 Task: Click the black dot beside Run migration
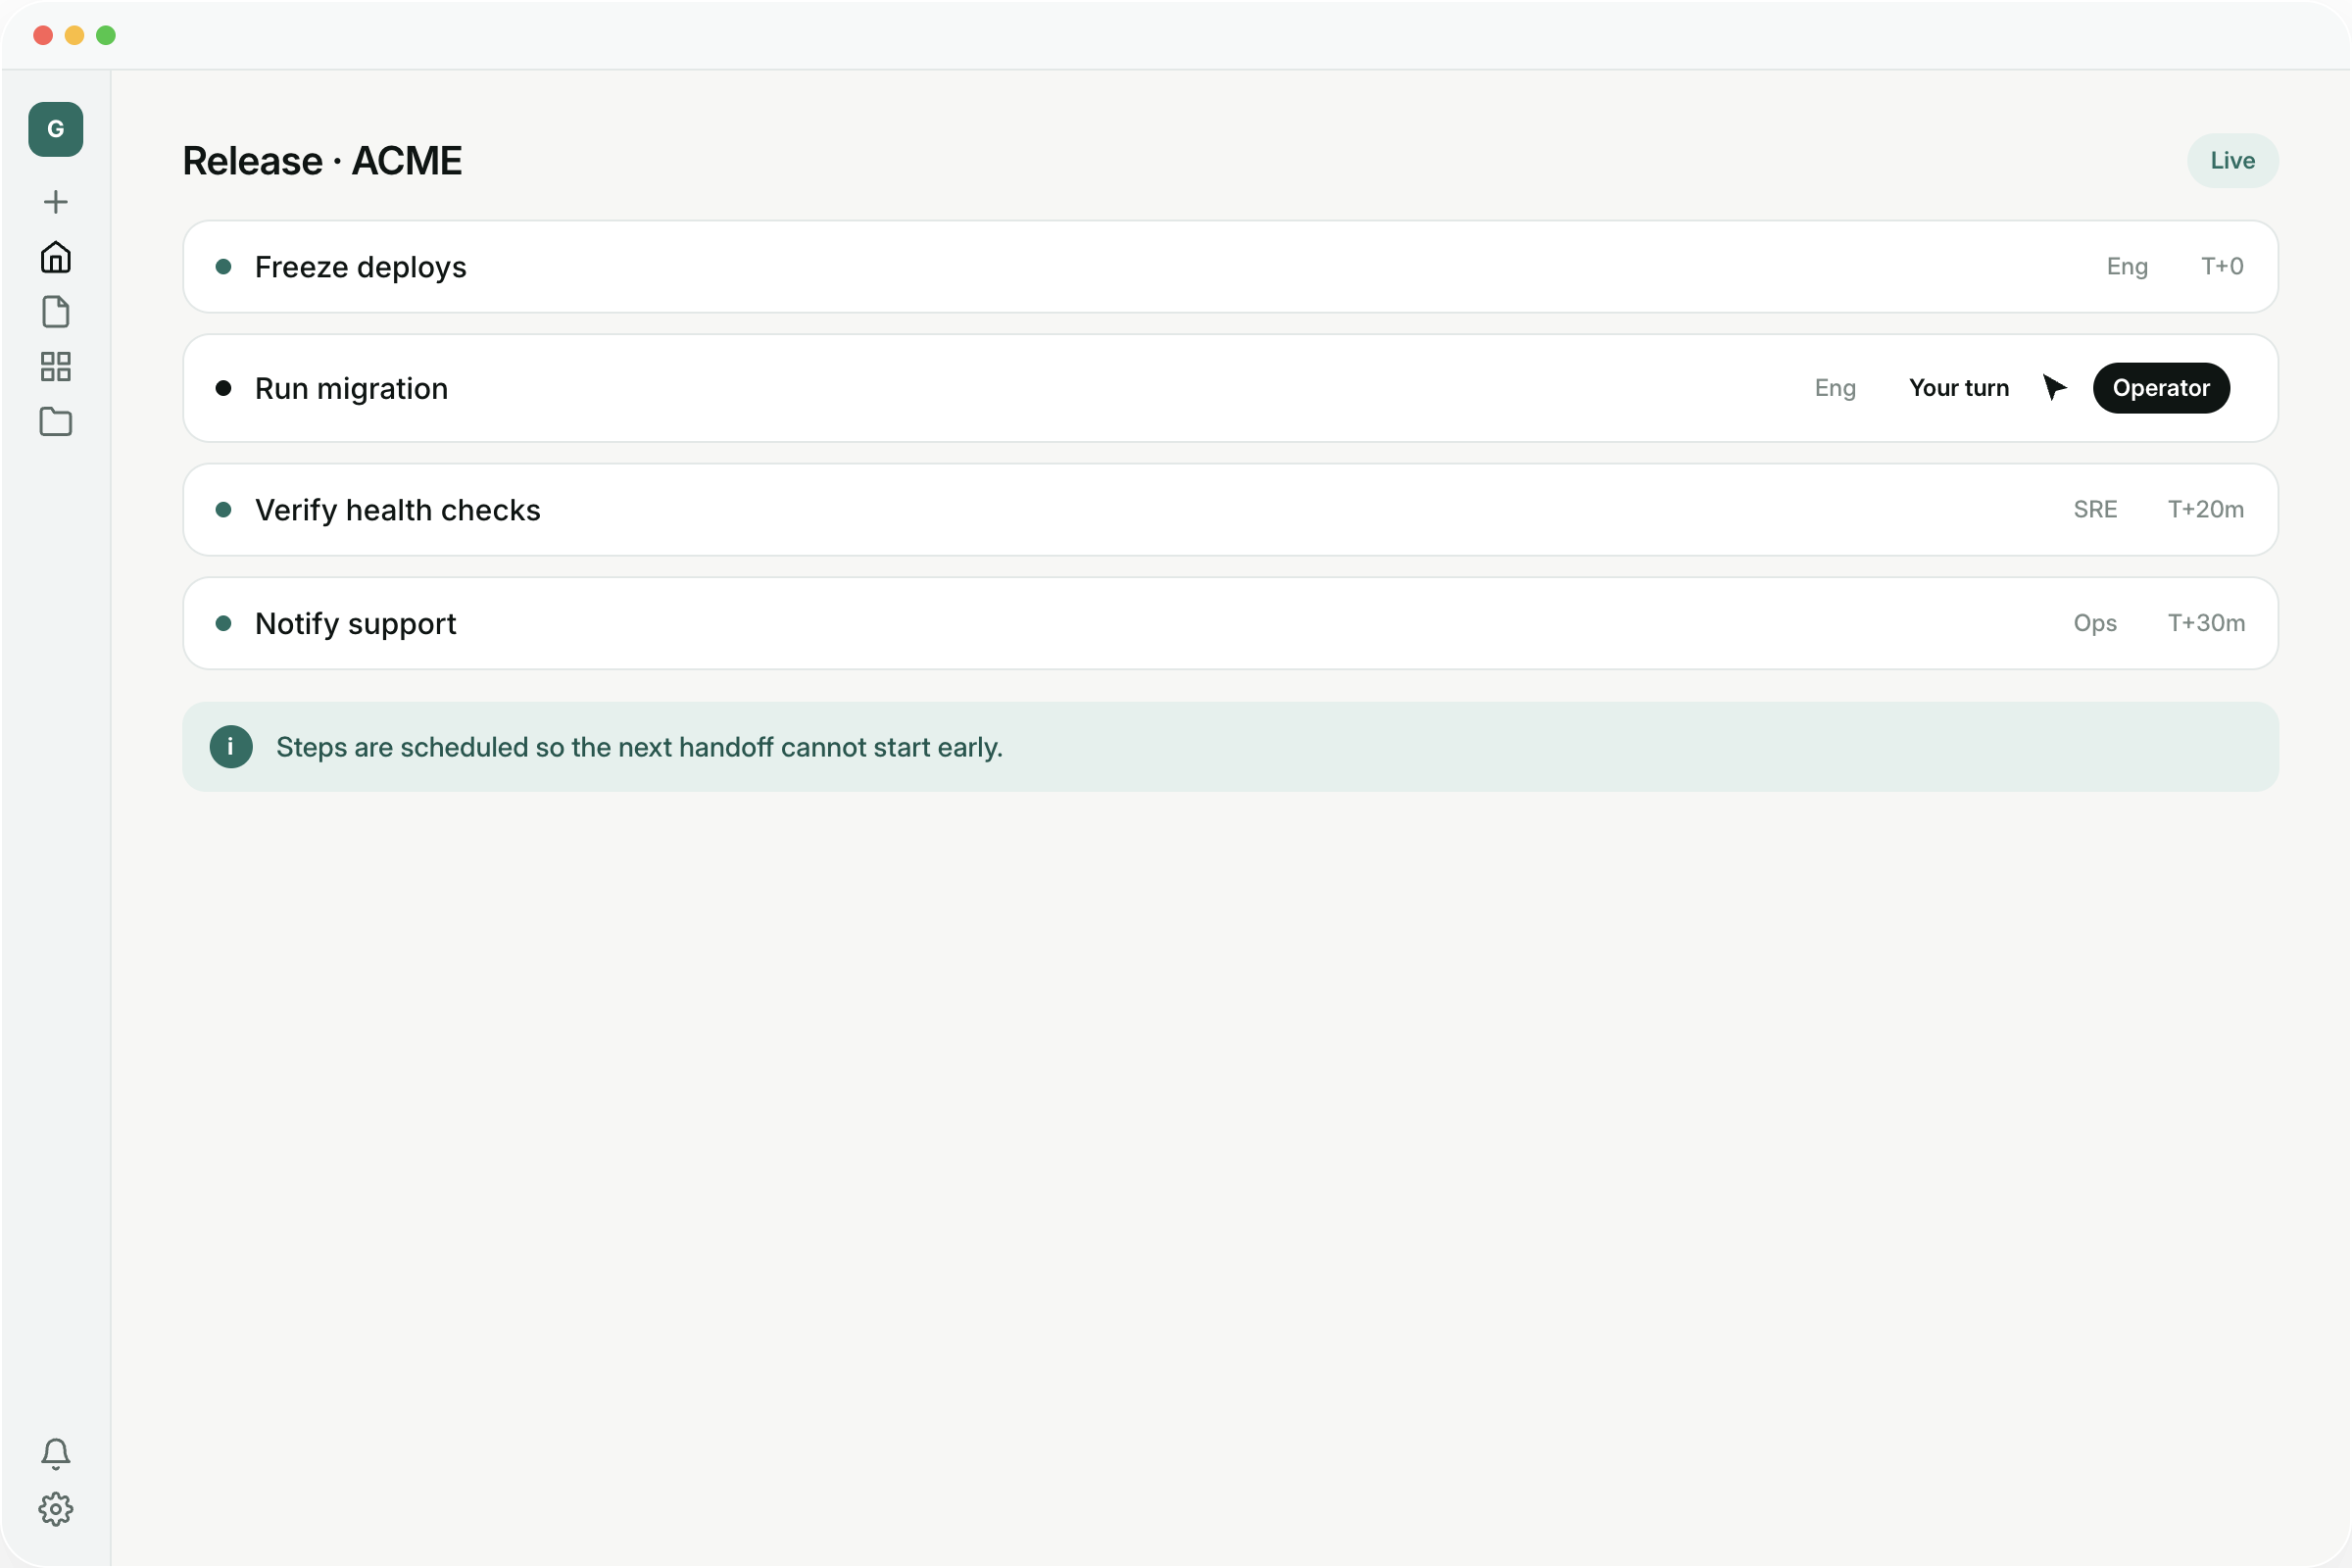click(224, 388)
